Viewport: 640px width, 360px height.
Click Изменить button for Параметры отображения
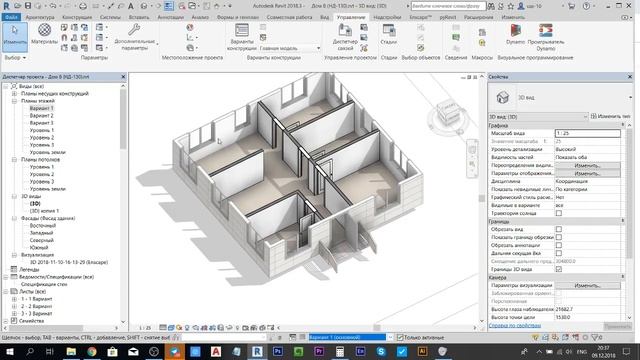[588, 173]
